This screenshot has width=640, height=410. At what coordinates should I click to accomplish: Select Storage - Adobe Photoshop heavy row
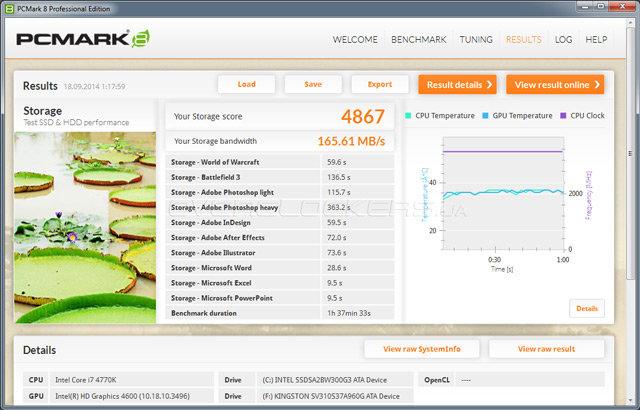click(x=280, y=207)
